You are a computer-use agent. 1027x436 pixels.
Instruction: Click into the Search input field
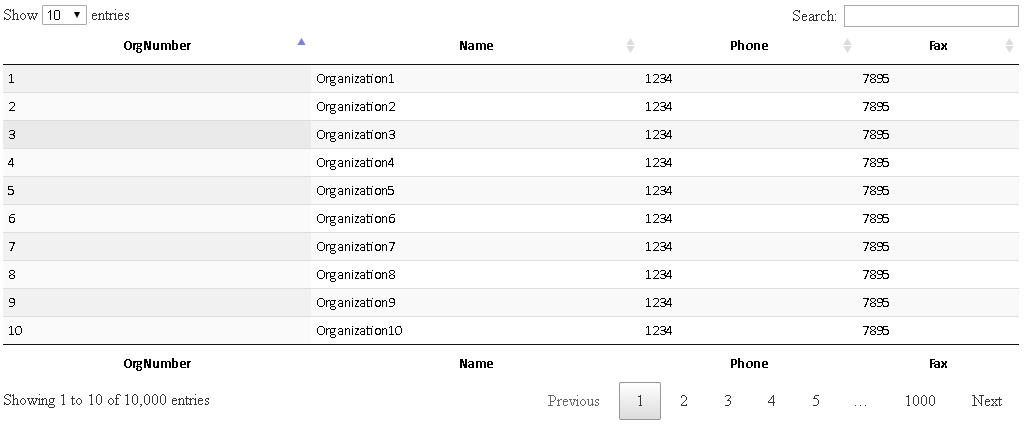click(x=930, y=16)
